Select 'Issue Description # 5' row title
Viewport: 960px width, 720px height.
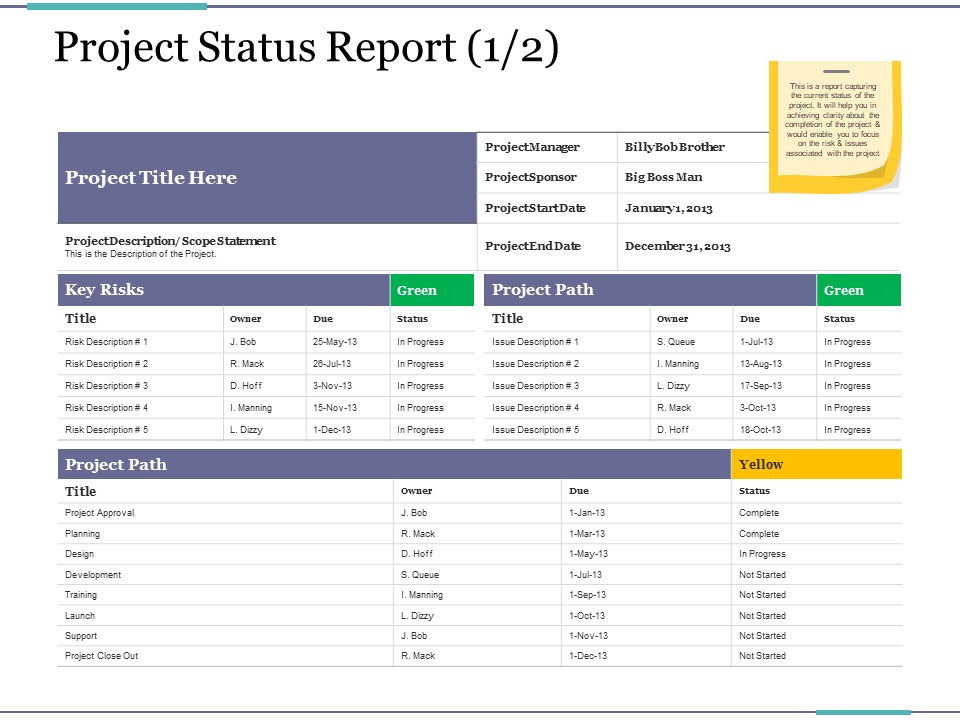pyautogui.click(x=535, y=430)
